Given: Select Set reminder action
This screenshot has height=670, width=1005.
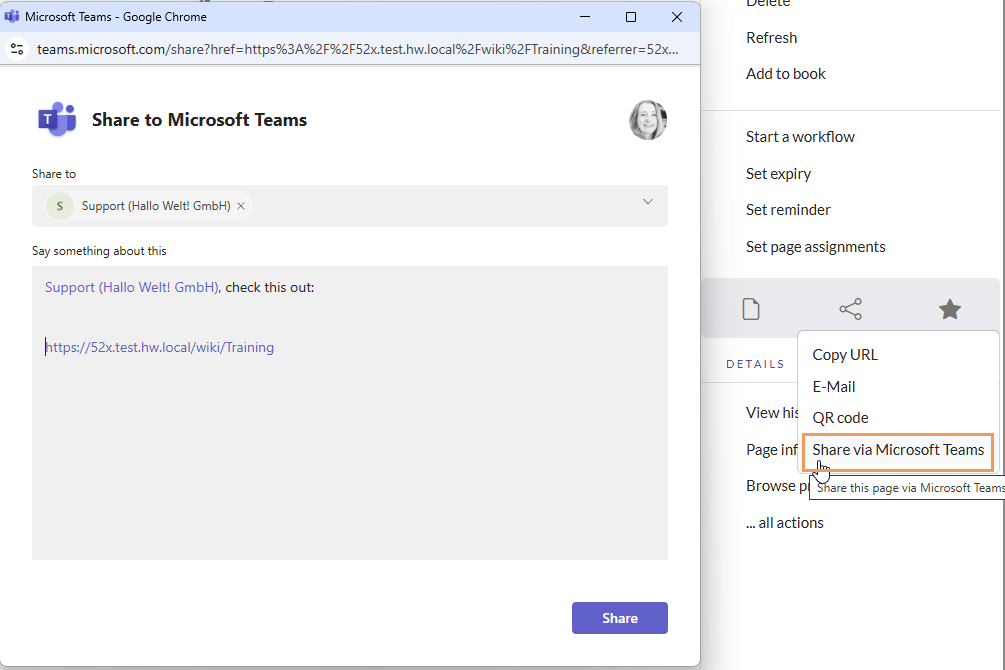Looking at the screenshot, I should [788, 210].
